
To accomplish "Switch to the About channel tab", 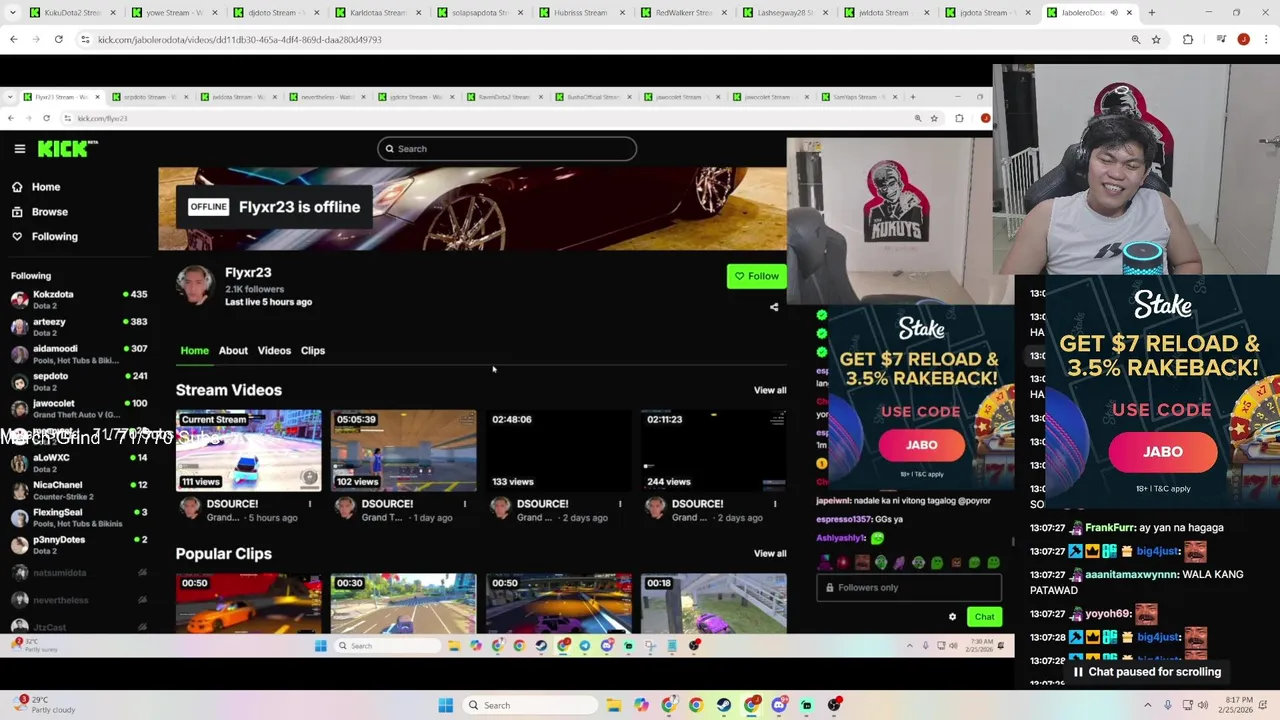I will click(x=233, y=351).
